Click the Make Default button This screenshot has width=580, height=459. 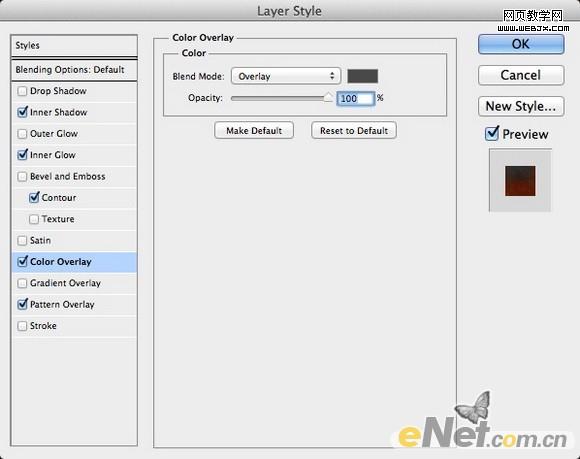tap(254, 131)
